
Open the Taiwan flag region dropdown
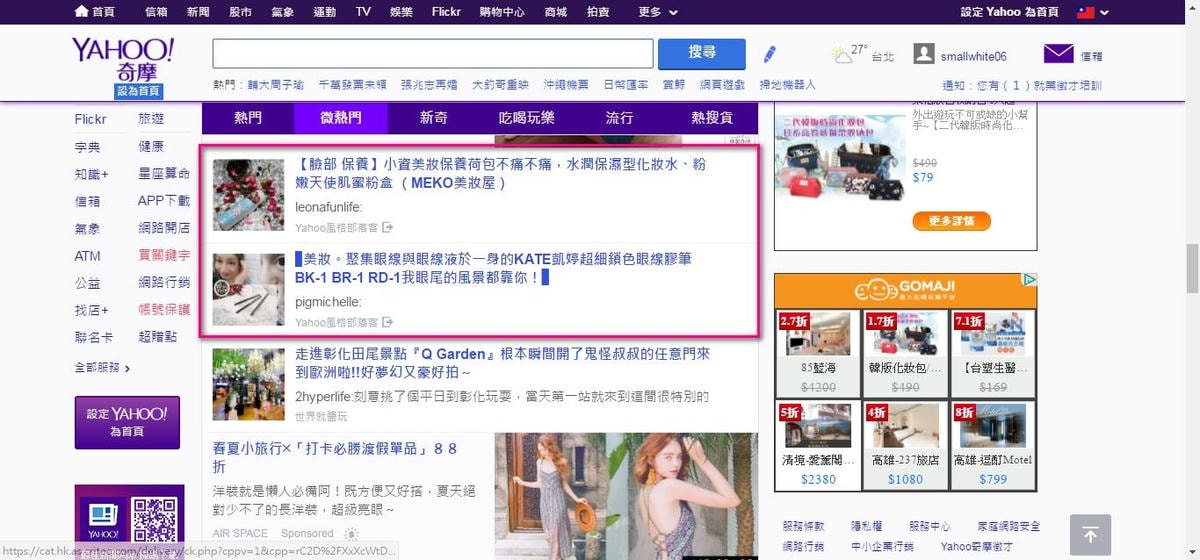point(1085,12)
